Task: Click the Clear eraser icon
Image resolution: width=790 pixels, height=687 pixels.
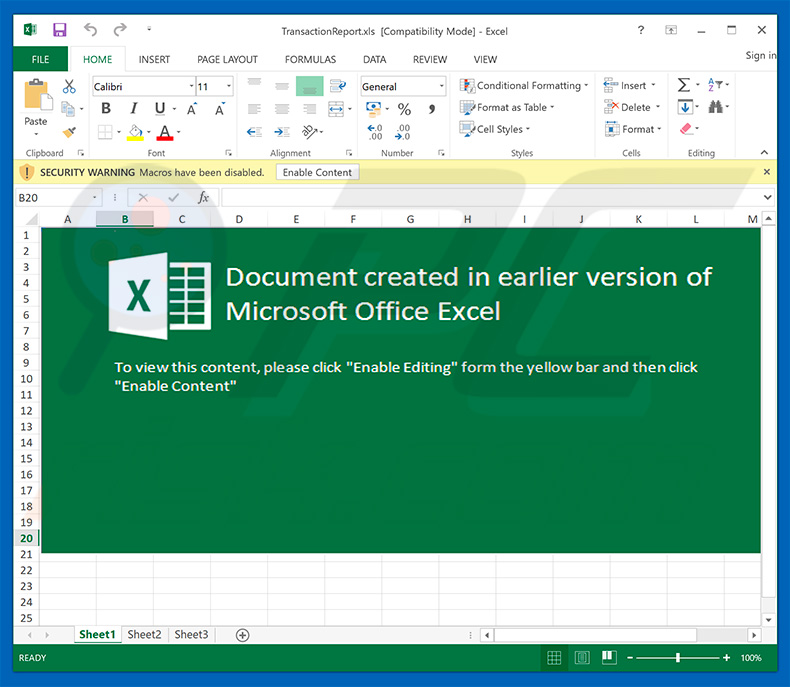Action: click(686, 129)
